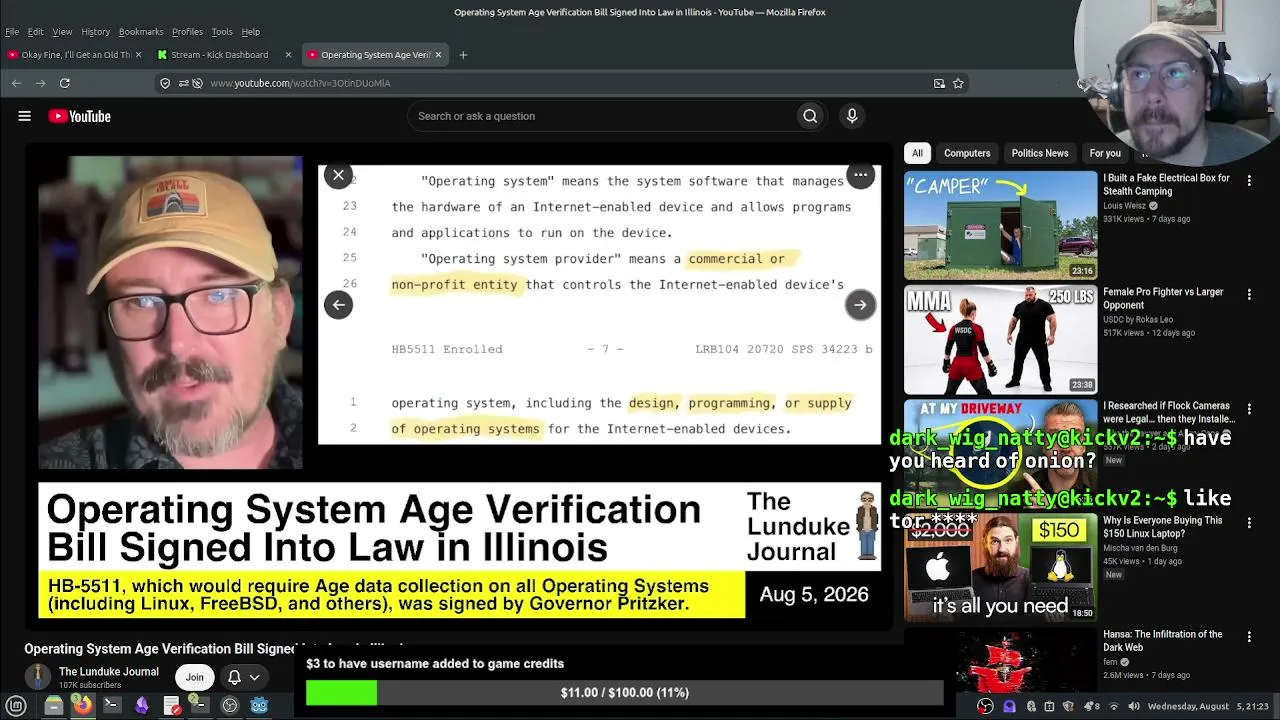This screenshot has height=720, width=1280.
Task: Open picture-in-picture icon in the address bar
Action: point(939,83)
